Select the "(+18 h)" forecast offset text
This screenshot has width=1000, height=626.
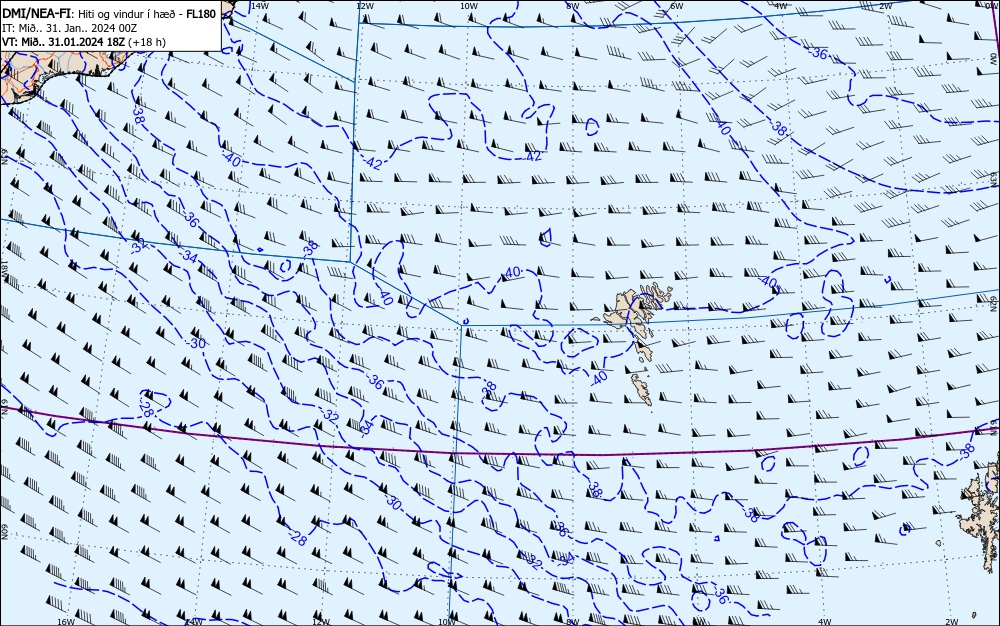pyautogui.click(x=147, y=42)
